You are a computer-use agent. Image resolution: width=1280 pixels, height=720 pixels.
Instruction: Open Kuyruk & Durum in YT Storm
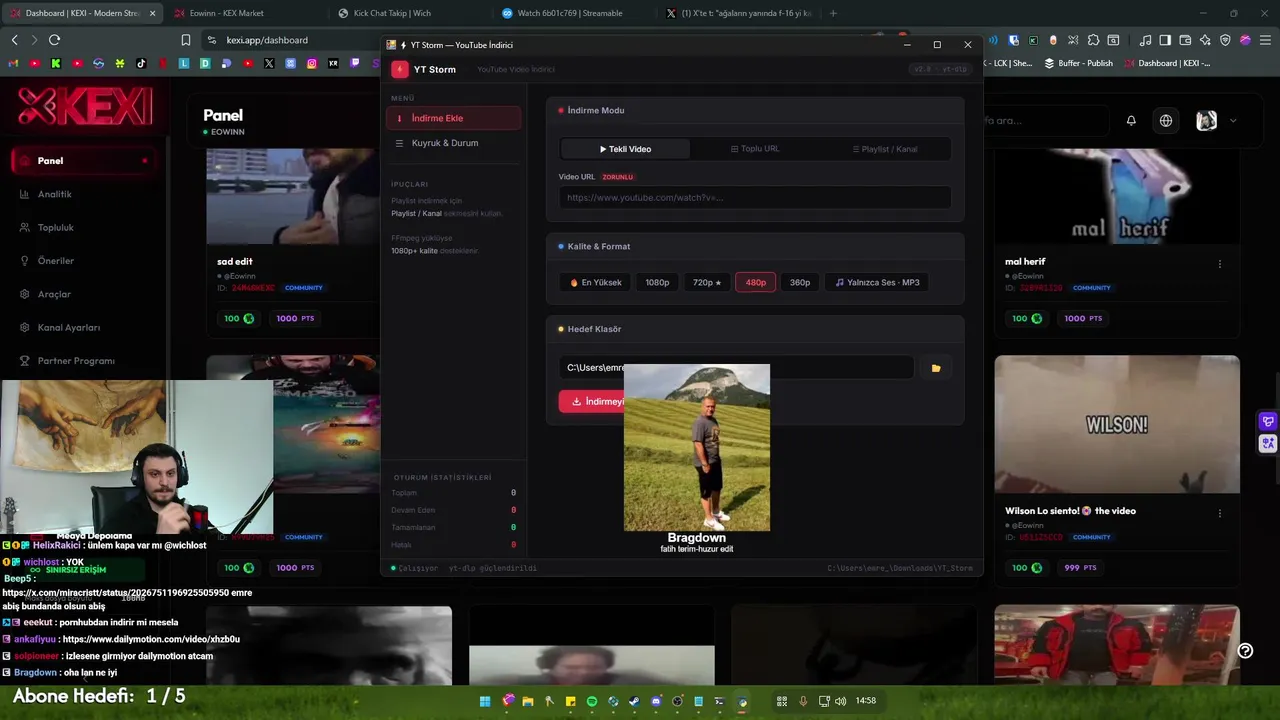click(x=454, y=143)
